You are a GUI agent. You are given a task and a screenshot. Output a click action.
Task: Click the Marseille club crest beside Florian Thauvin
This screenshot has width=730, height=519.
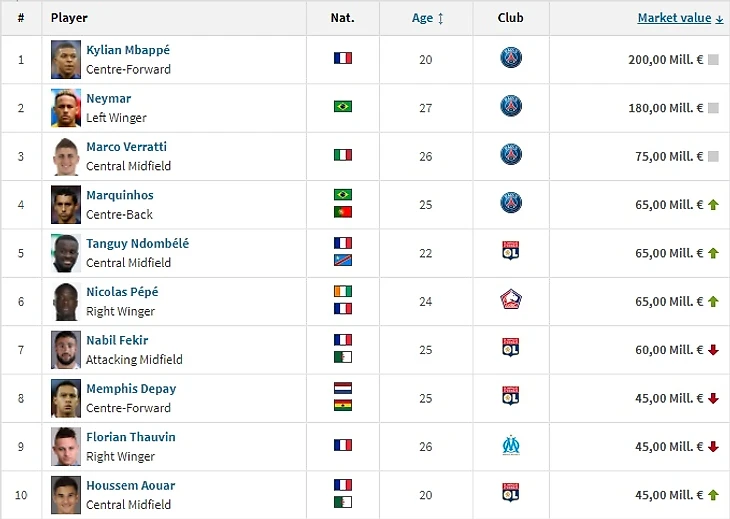[x=511, y=445]
